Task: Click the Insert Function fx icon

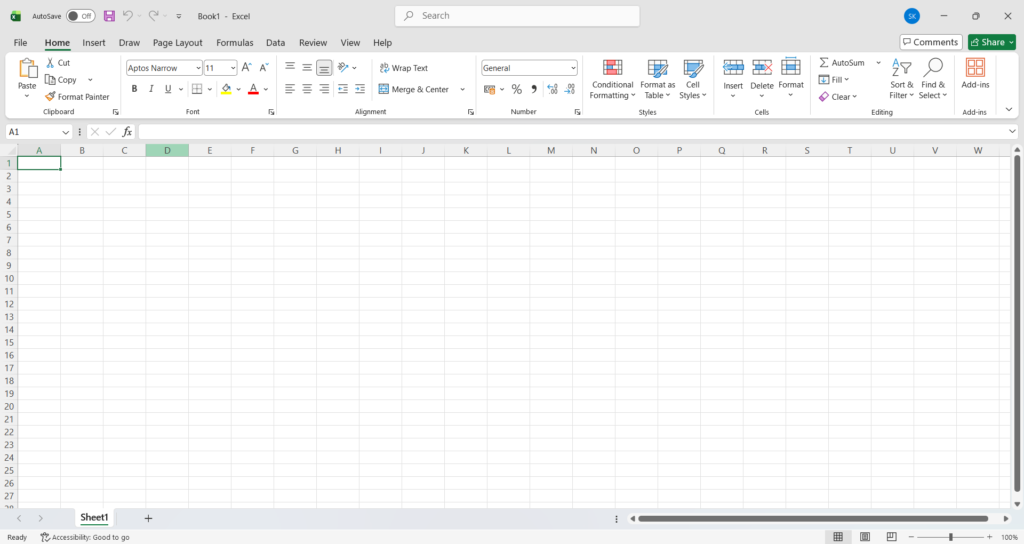Action: (127, 132)
